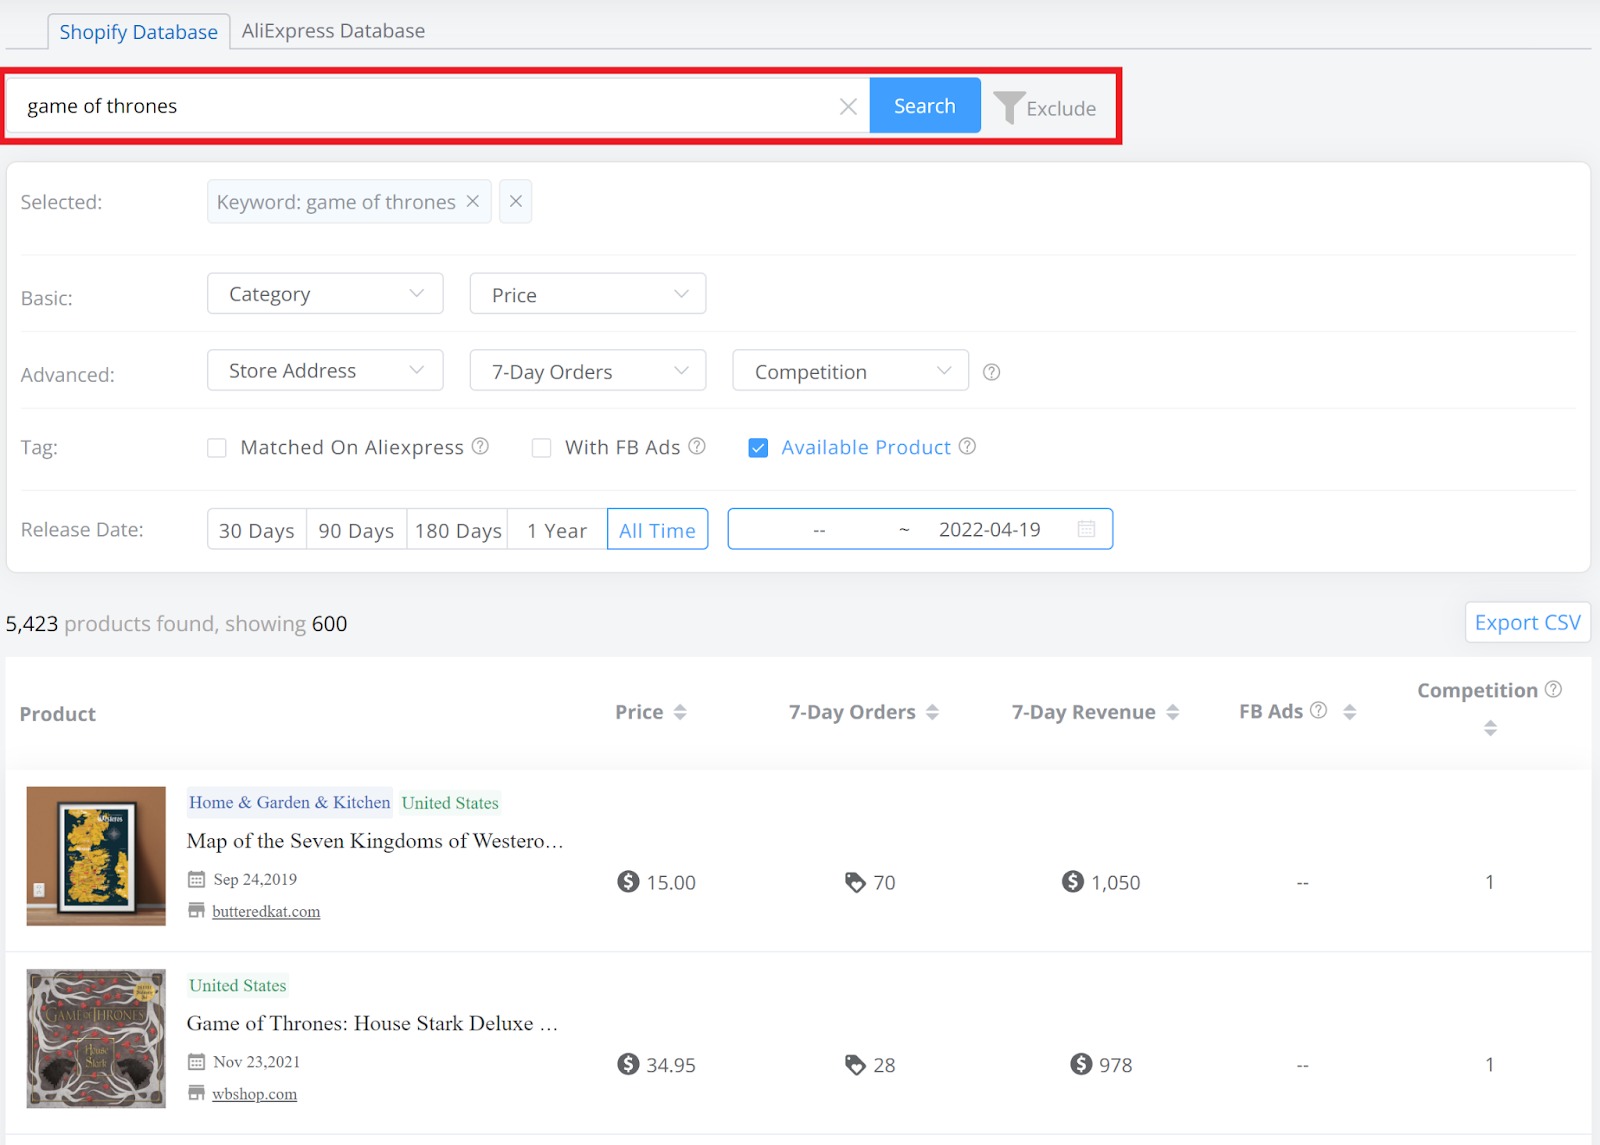The width and height of the screenshot is (1600, 1145).
Task: Click the help icon beside the Competition filter
Action: coord(991,371)
